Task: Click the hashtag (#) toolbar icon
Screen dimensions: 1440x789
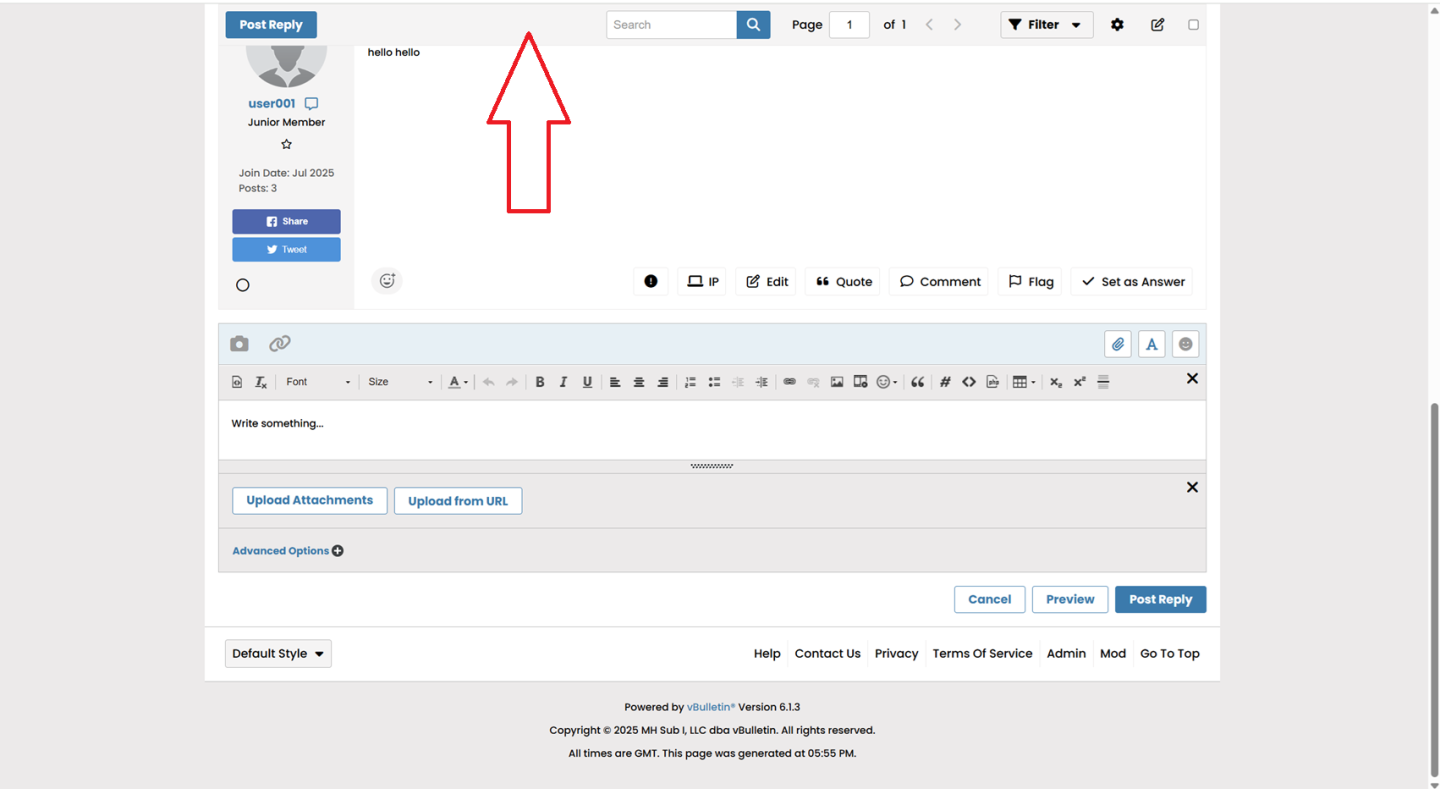Action: click(x=945, y=382)
